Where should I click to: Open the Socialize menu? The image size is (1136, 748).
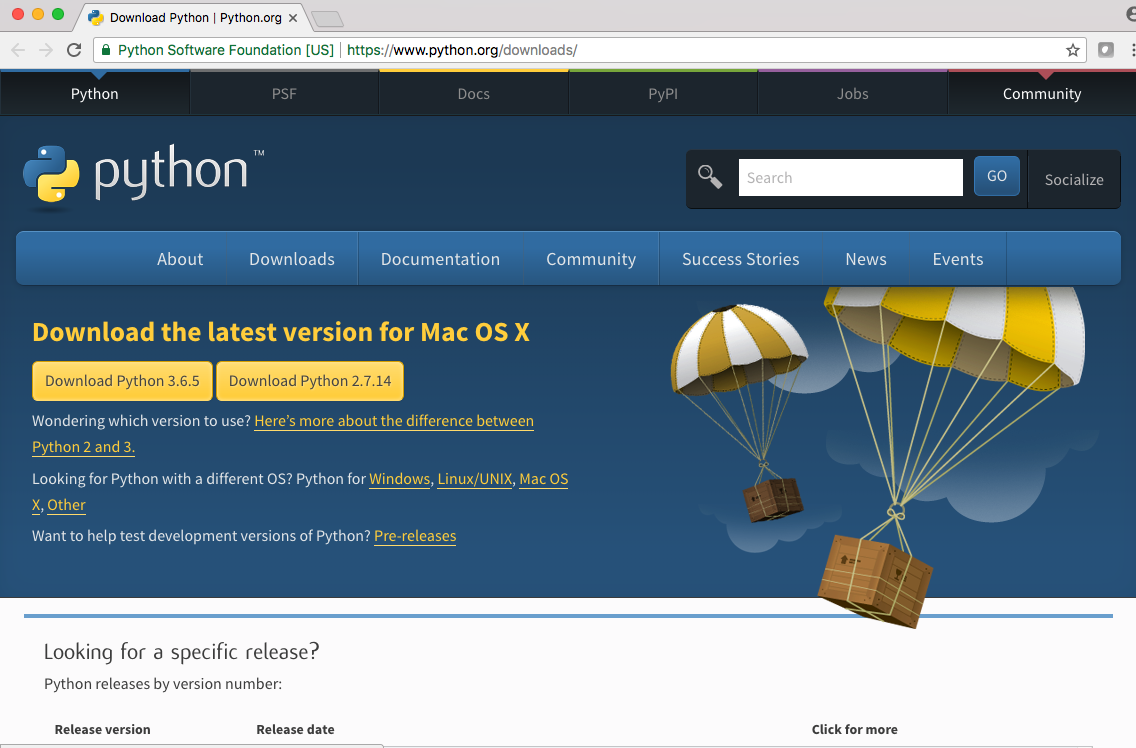point(1074,180)
